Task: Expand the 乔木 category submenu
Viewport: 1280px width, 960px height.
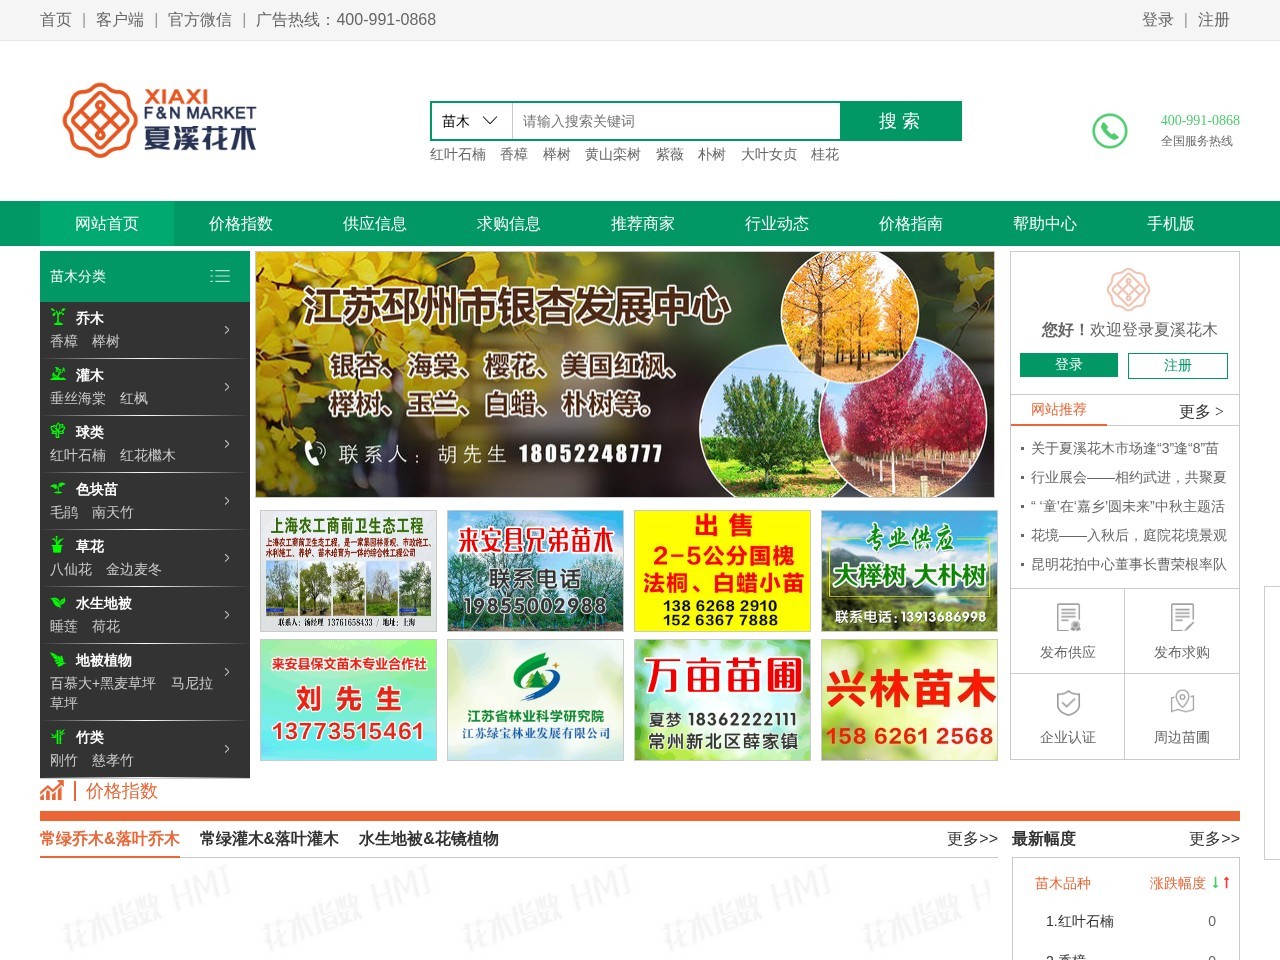Action: (227, 330)
